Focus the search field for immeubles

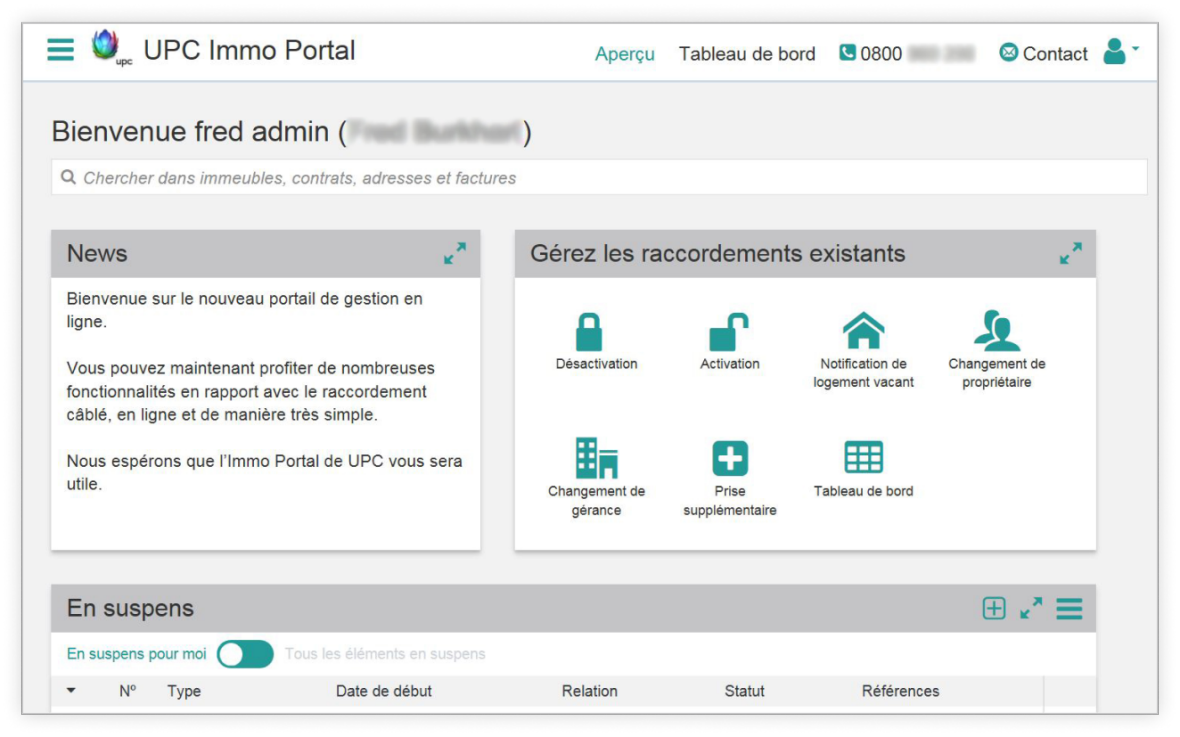click(599, 178)
